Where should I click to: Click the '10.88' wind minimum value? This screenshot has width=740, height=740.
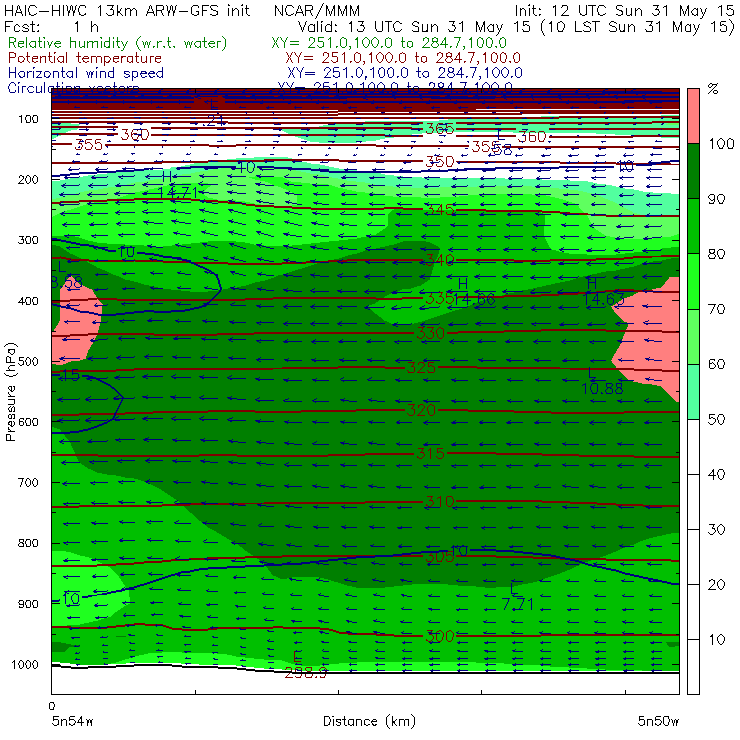(602, 389)
